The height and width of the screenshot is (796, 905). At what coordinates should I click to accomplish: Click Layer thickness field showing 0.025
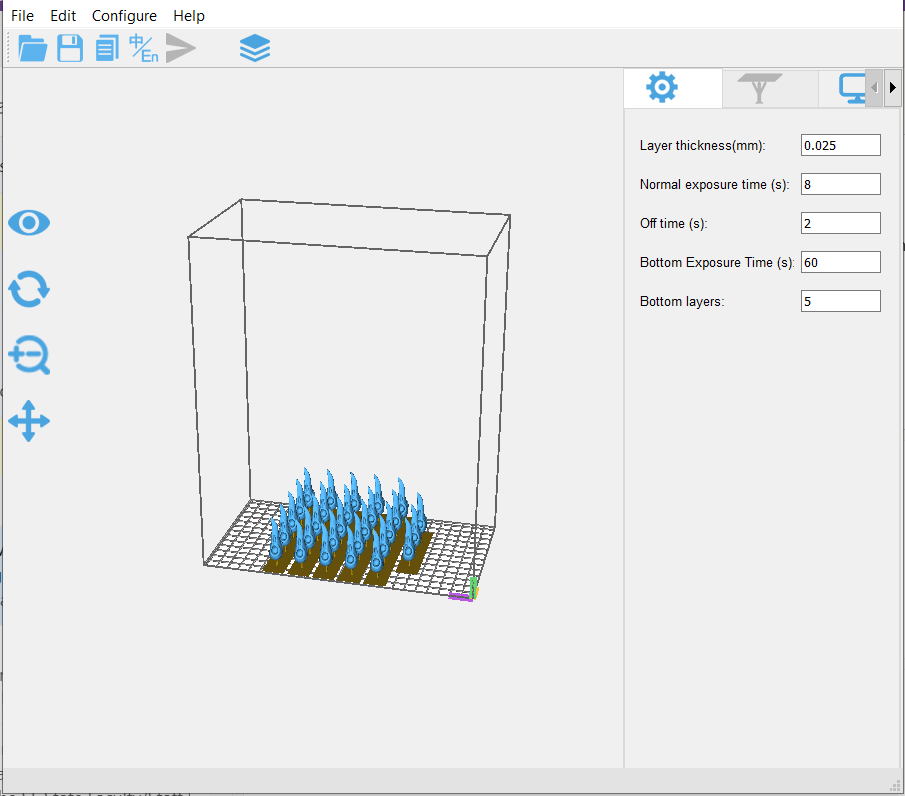(840, 145)
